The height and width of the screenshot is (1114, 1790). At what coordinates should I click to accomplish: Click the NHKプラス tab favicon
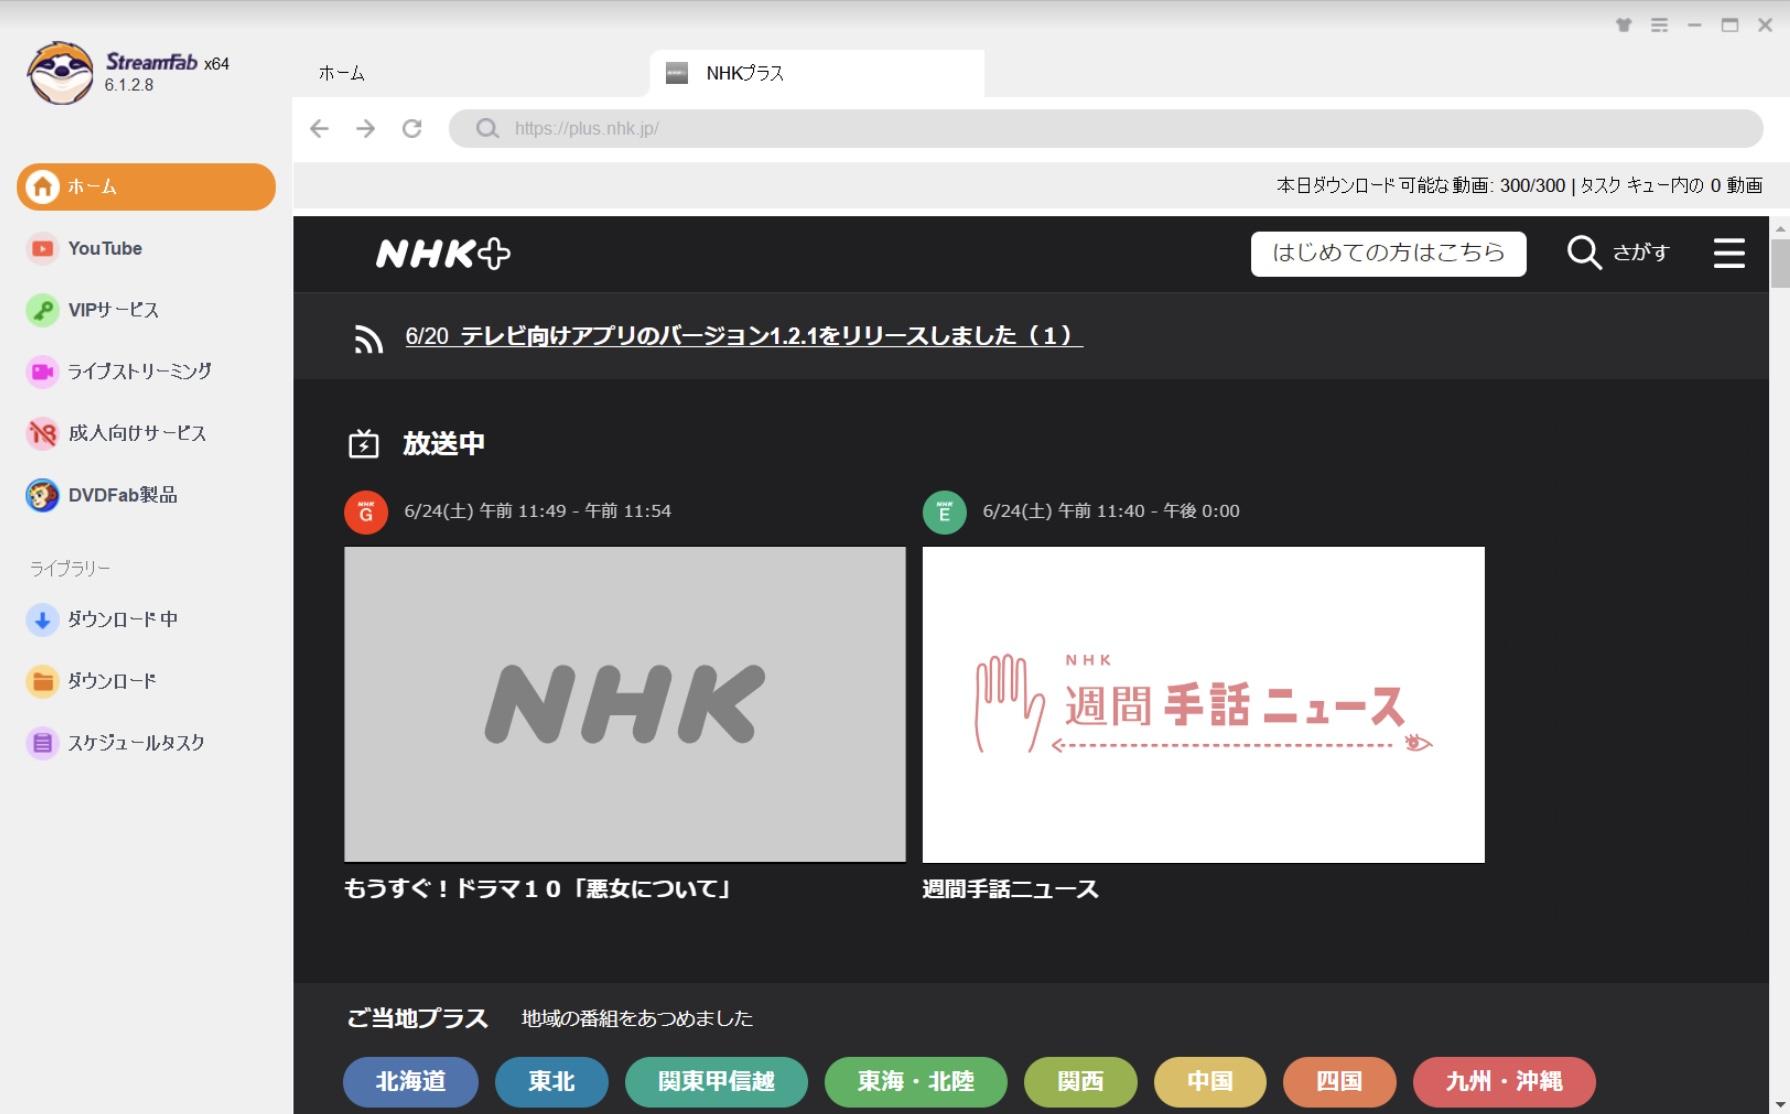tap(677, 73)
